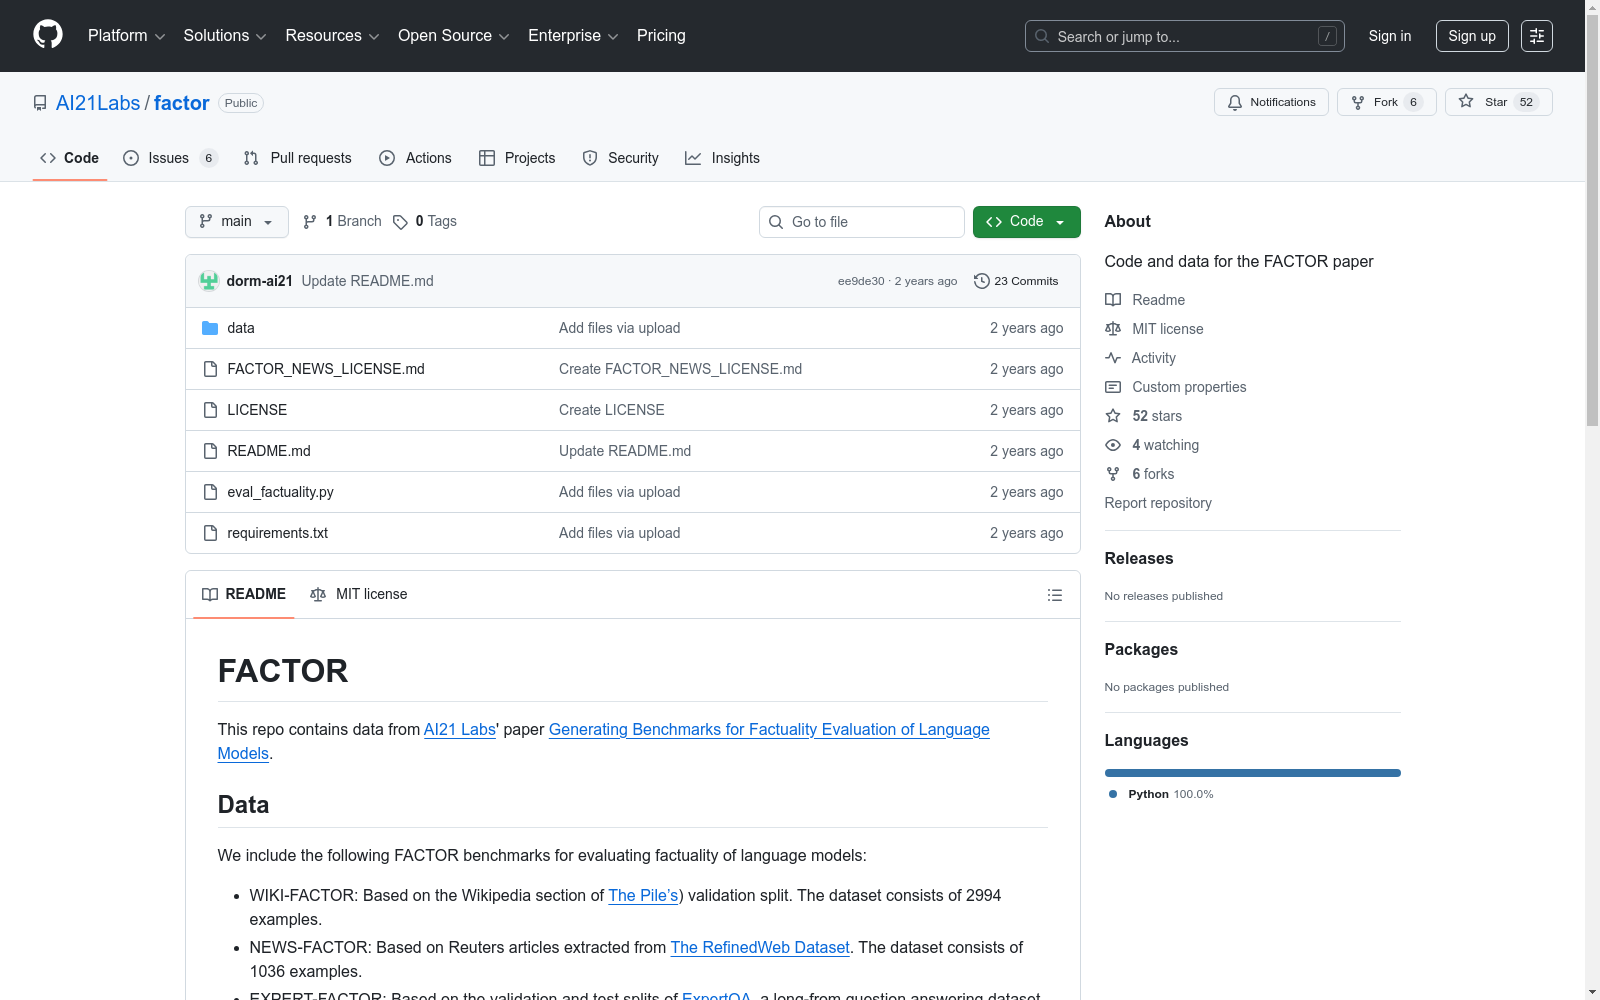Switch to the Actions tab
Screen dimensions: 1600x1000
point(415,158)
